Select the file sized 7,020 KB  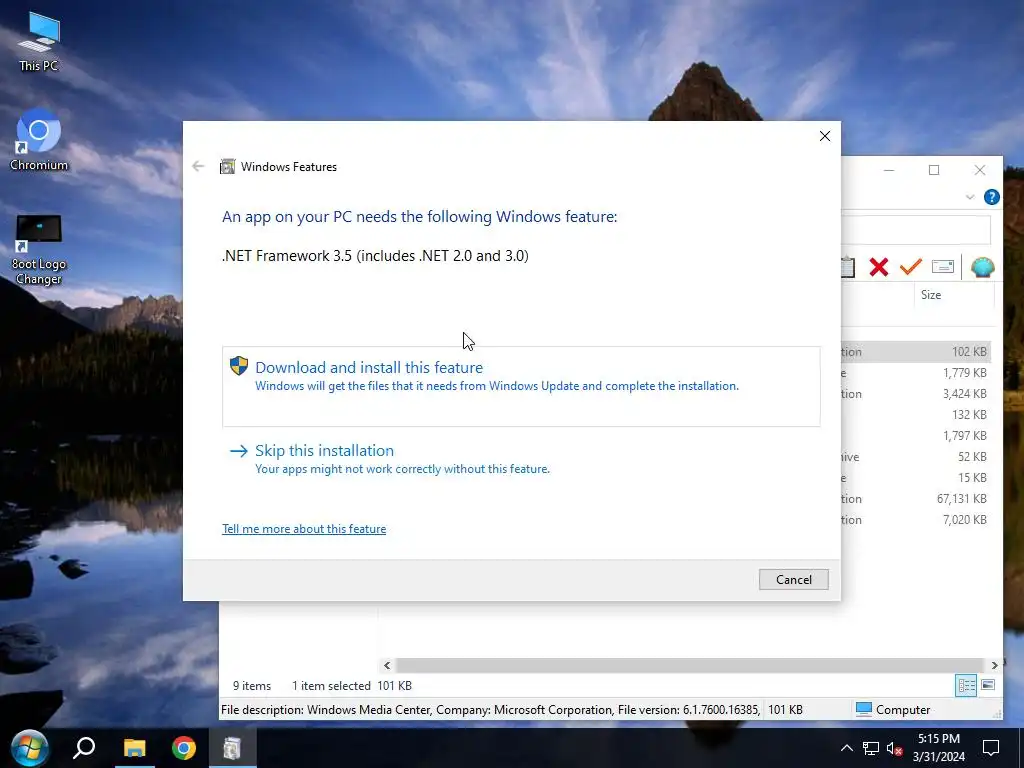coord(916,519)
